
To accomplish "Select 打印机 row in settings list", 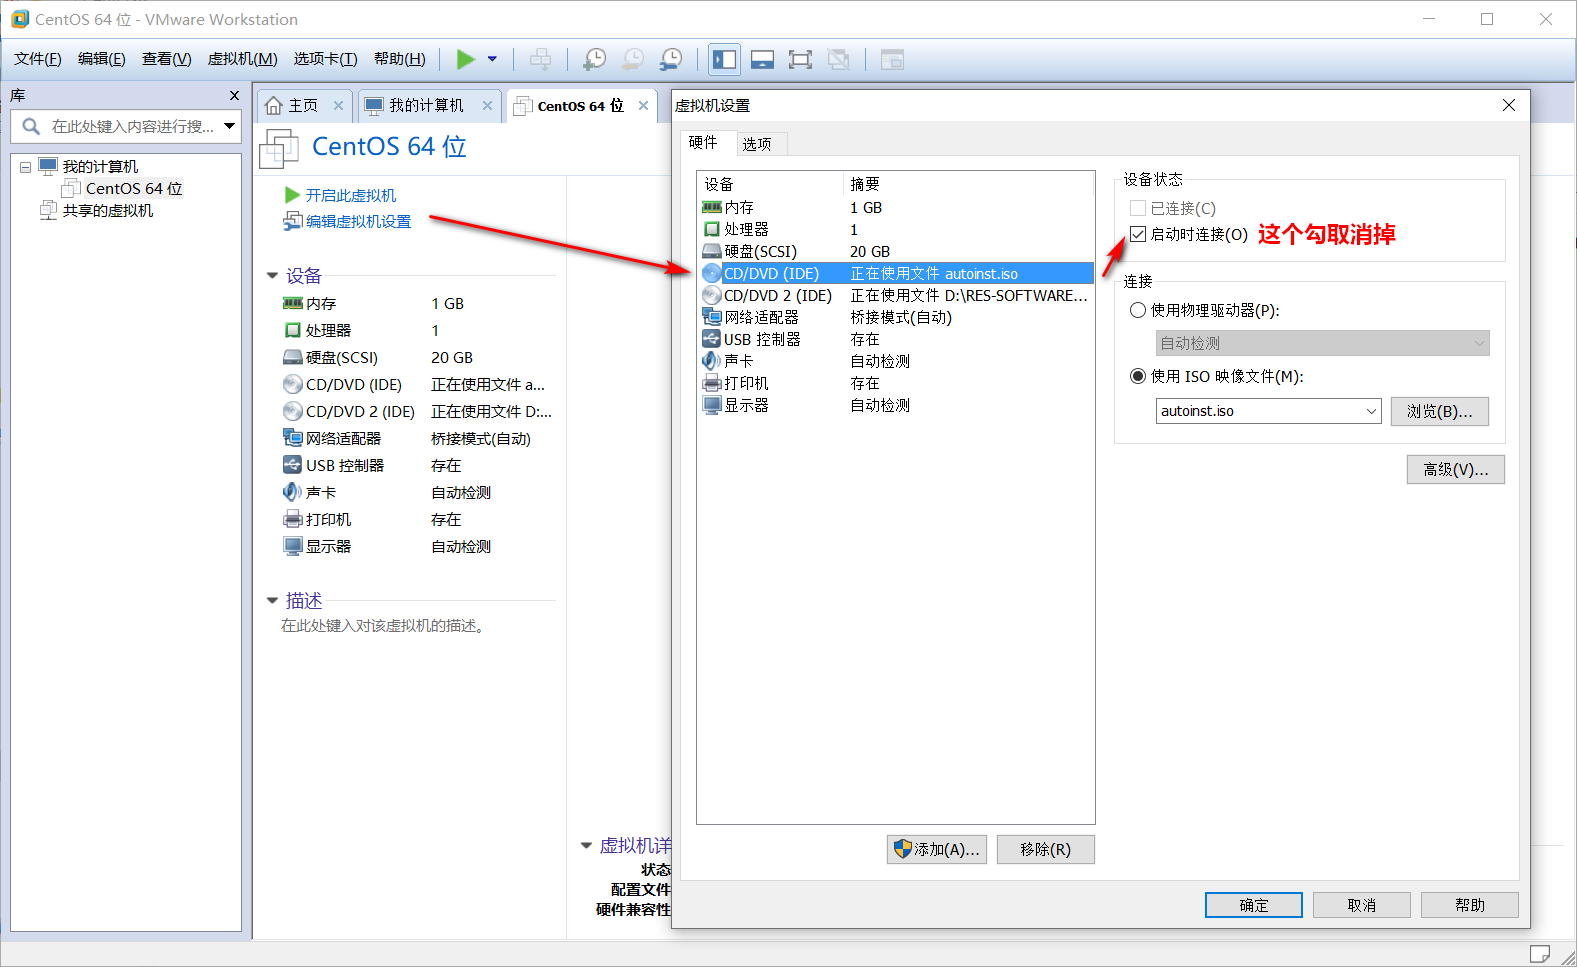I will [x=896, y=383].
